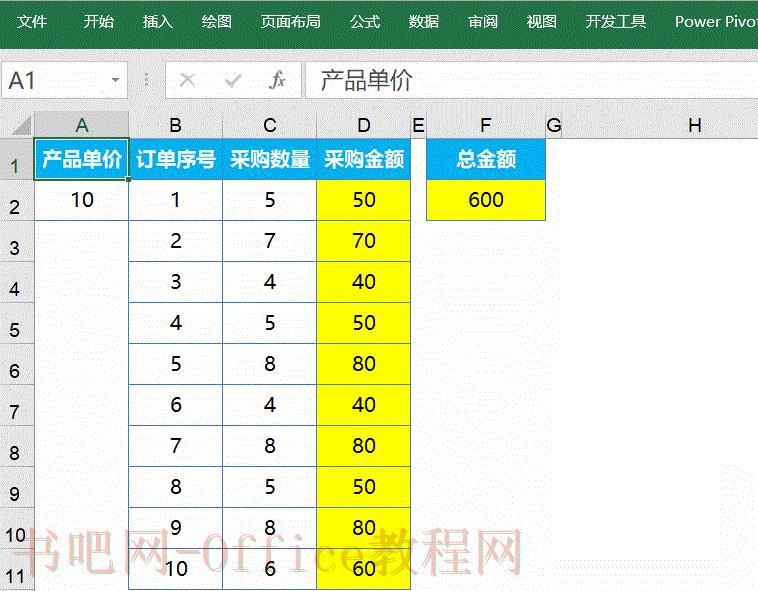This screenshot has height=591, width=758.
Task: Switch to the 插入 ribbon tab
Action: pyautogui.click(x=158, y=22)
